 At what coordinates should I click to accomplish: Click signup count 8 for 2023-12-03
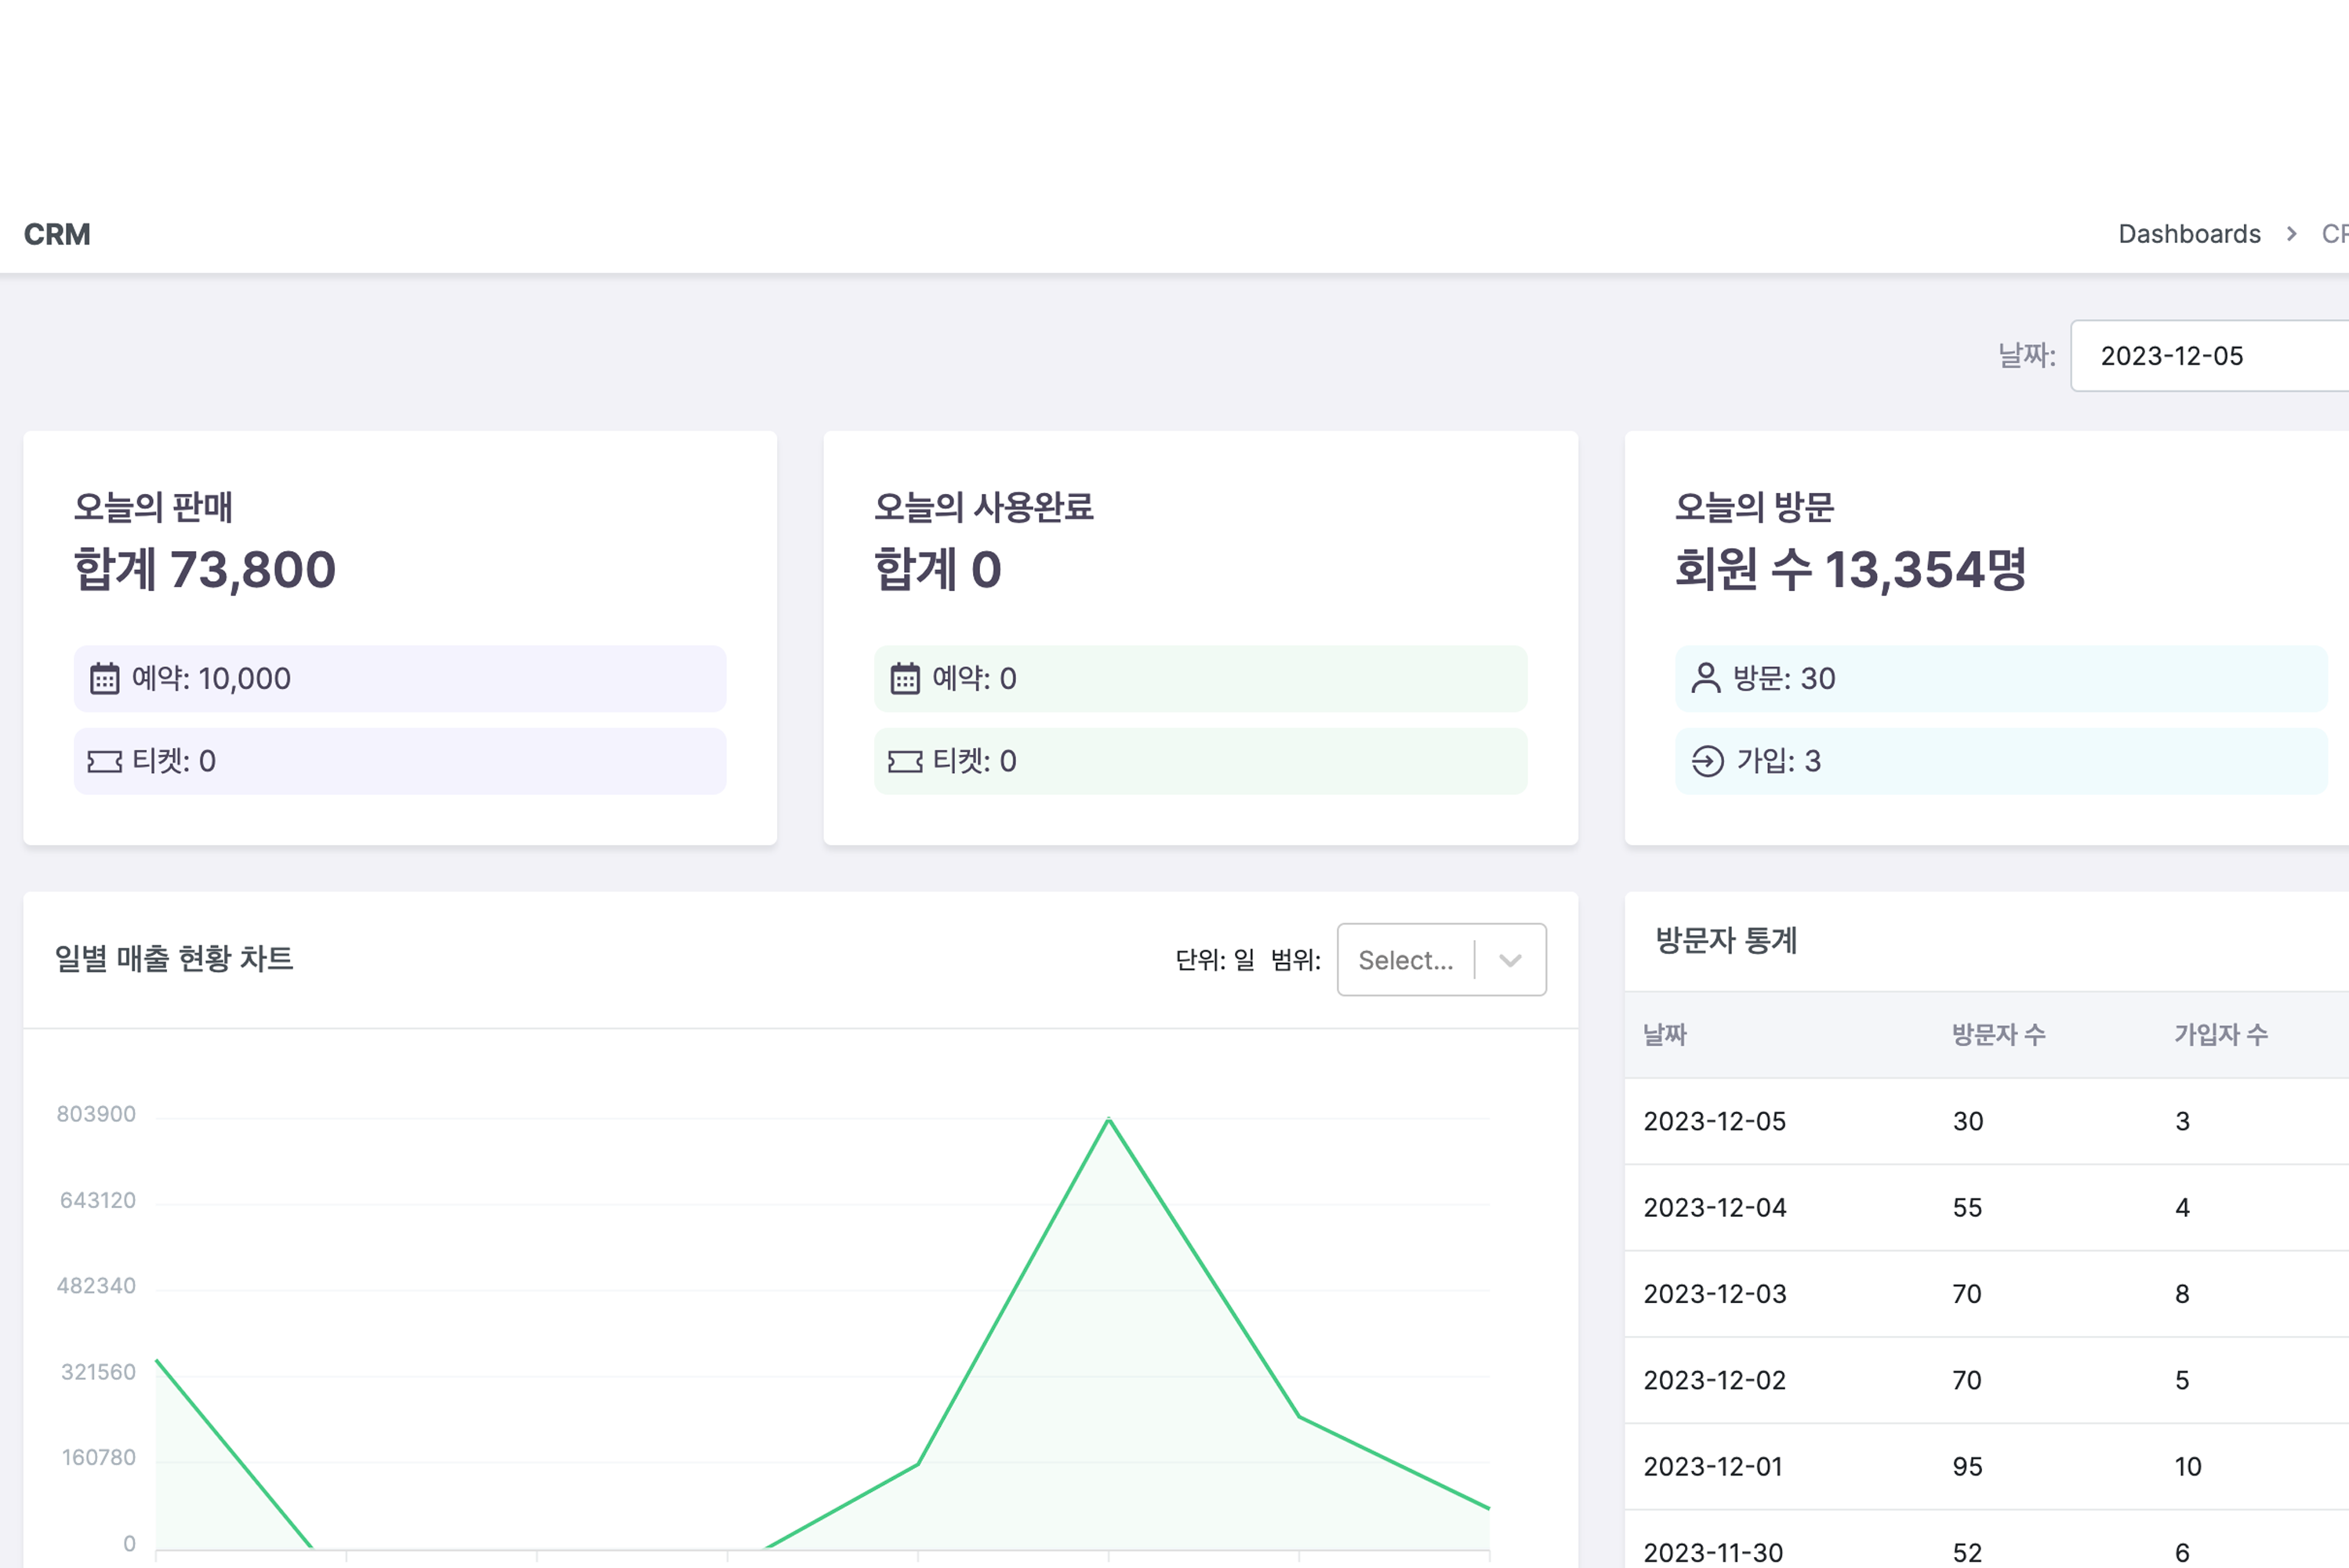[2182, 1294]
